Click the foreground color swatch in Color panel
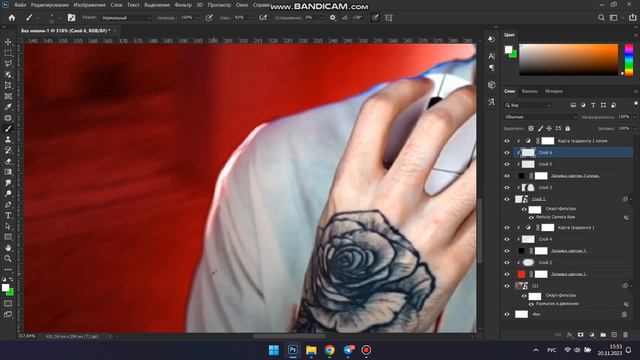The height and width of the screenshot is (360, 640). coord(508,50)
